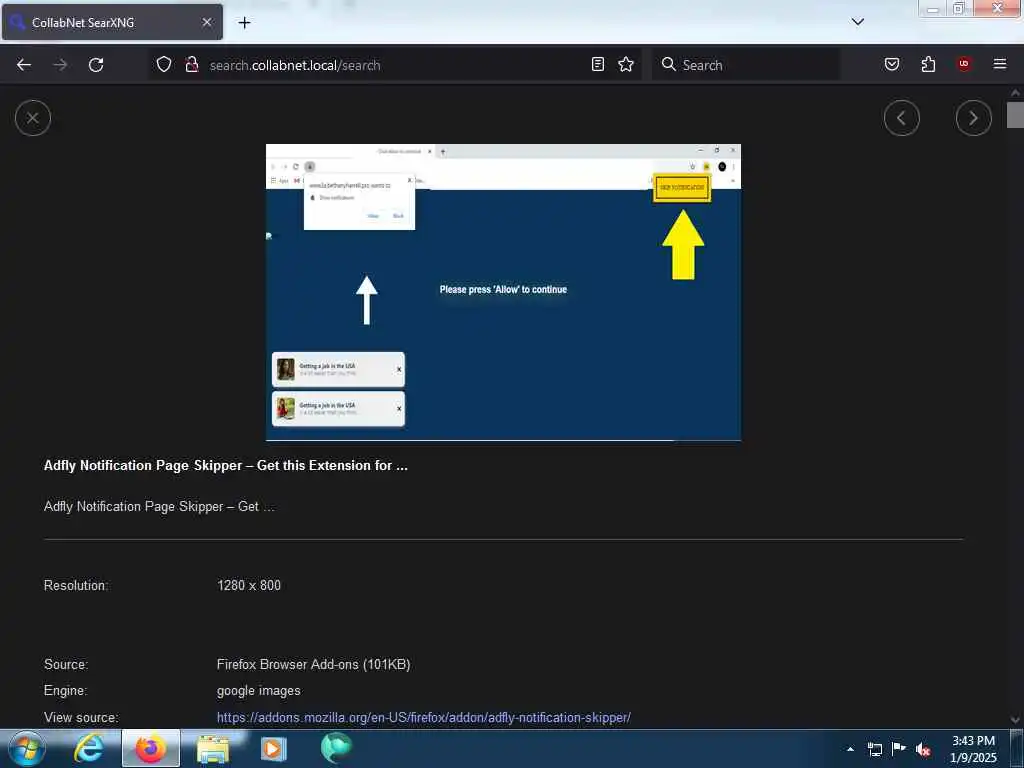Image resolution: width=1024 pixels, height=768 pixels.
Task: Select the google images engine text
Action: pyautogui.click(x=259, y=691)
